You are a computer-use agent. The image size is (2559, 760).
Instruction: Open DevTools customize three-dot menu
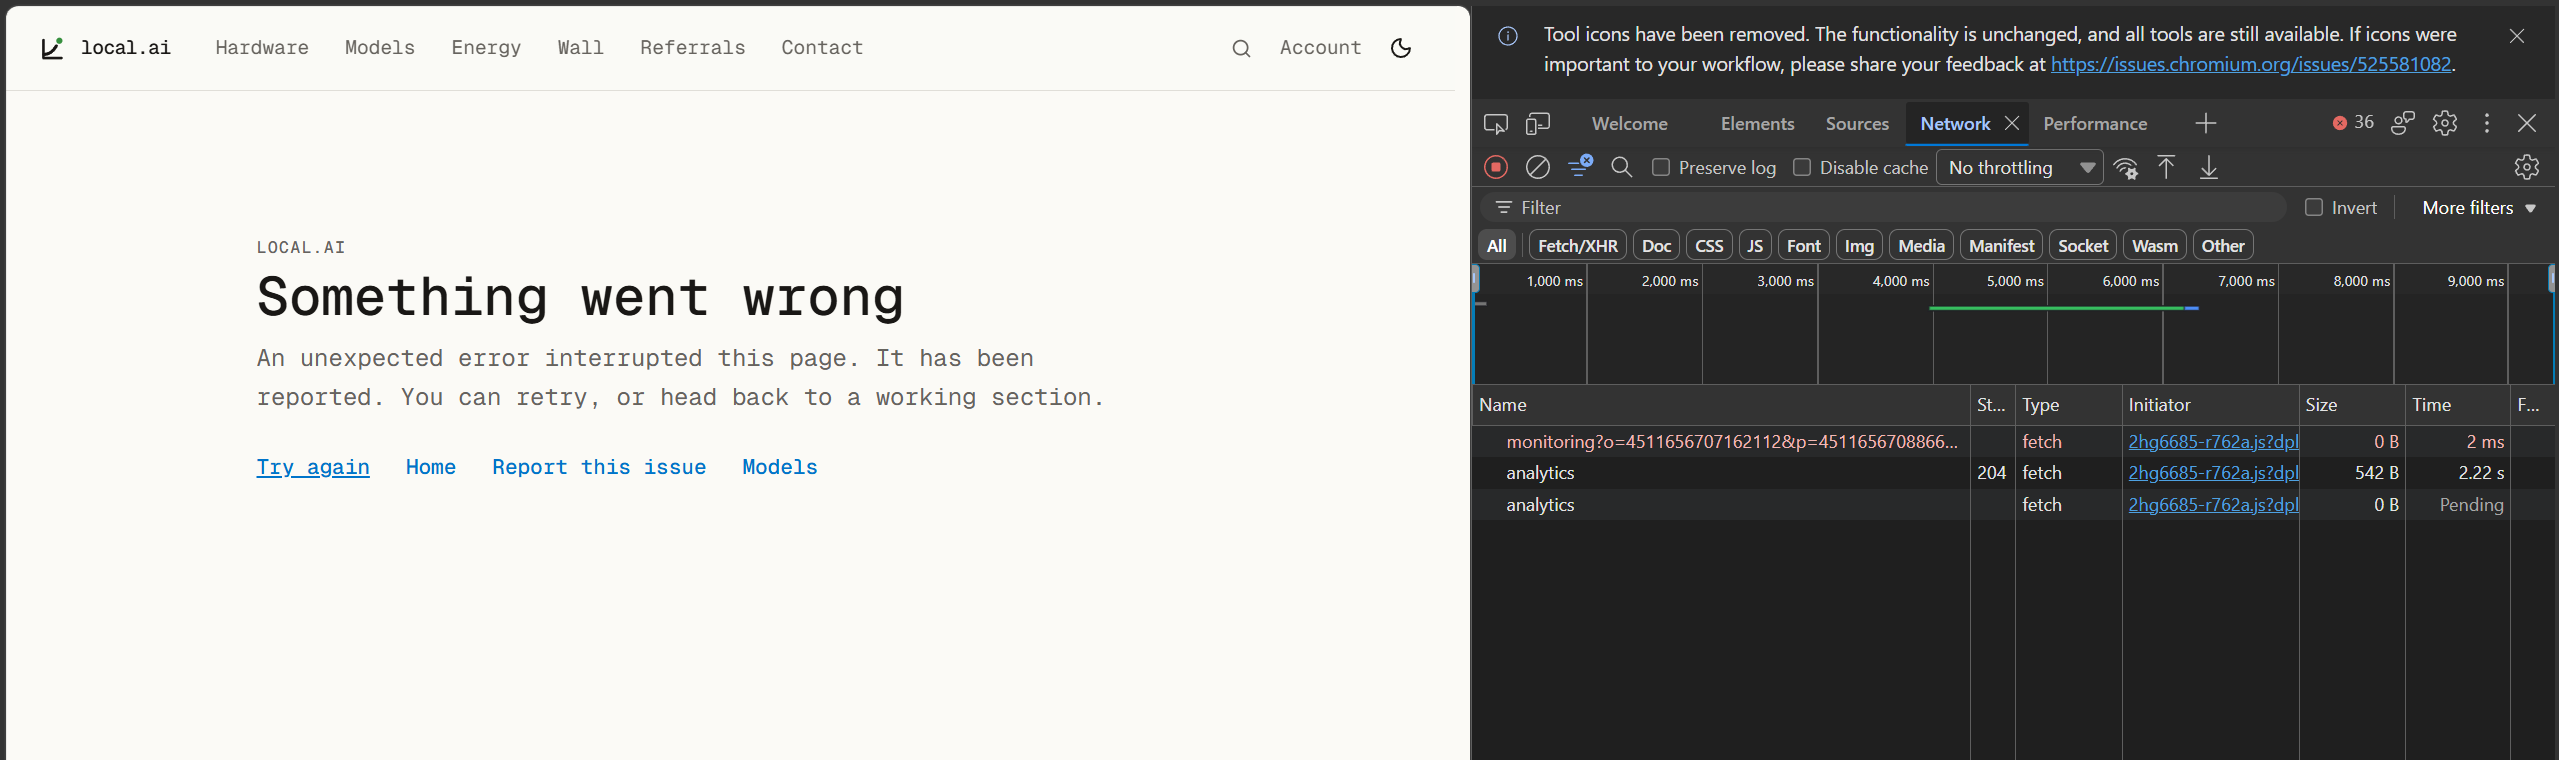2487,123
